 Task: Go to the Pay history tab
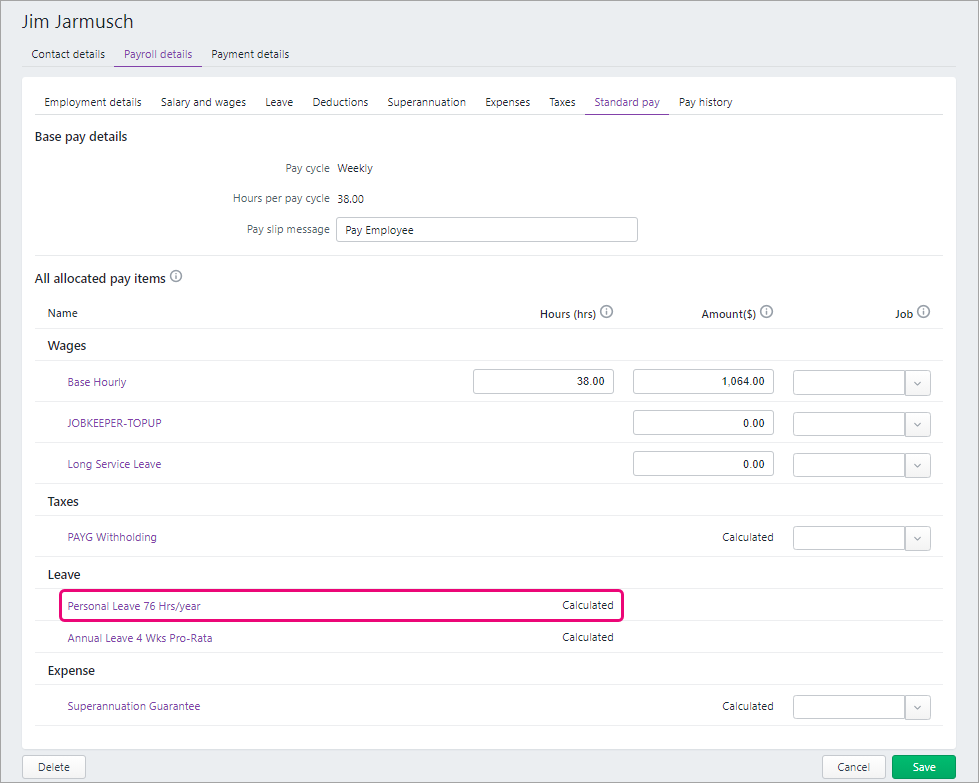[705, 102]
